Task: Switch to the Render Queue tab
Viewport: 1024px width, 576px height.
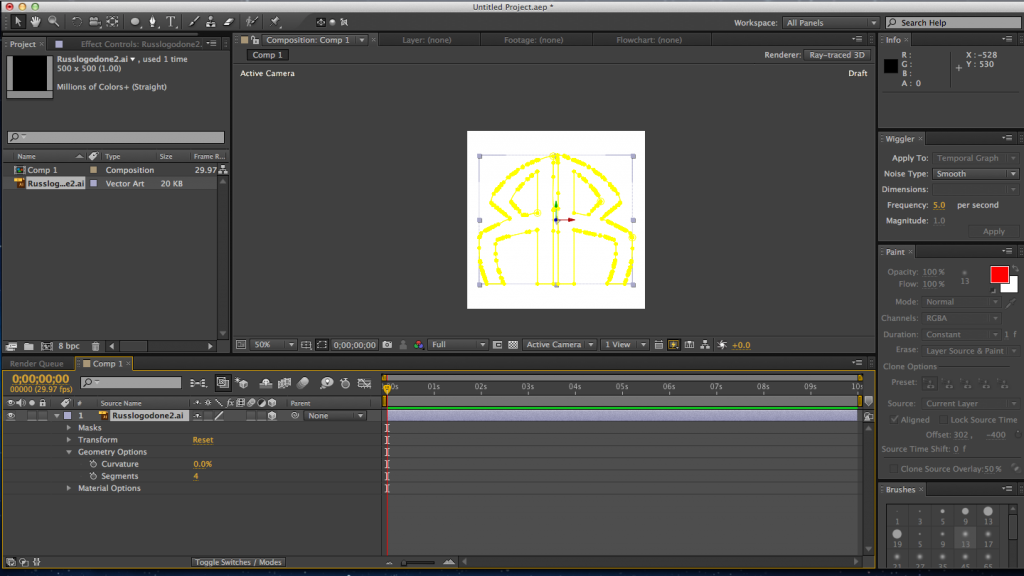Action: [37, 364]
